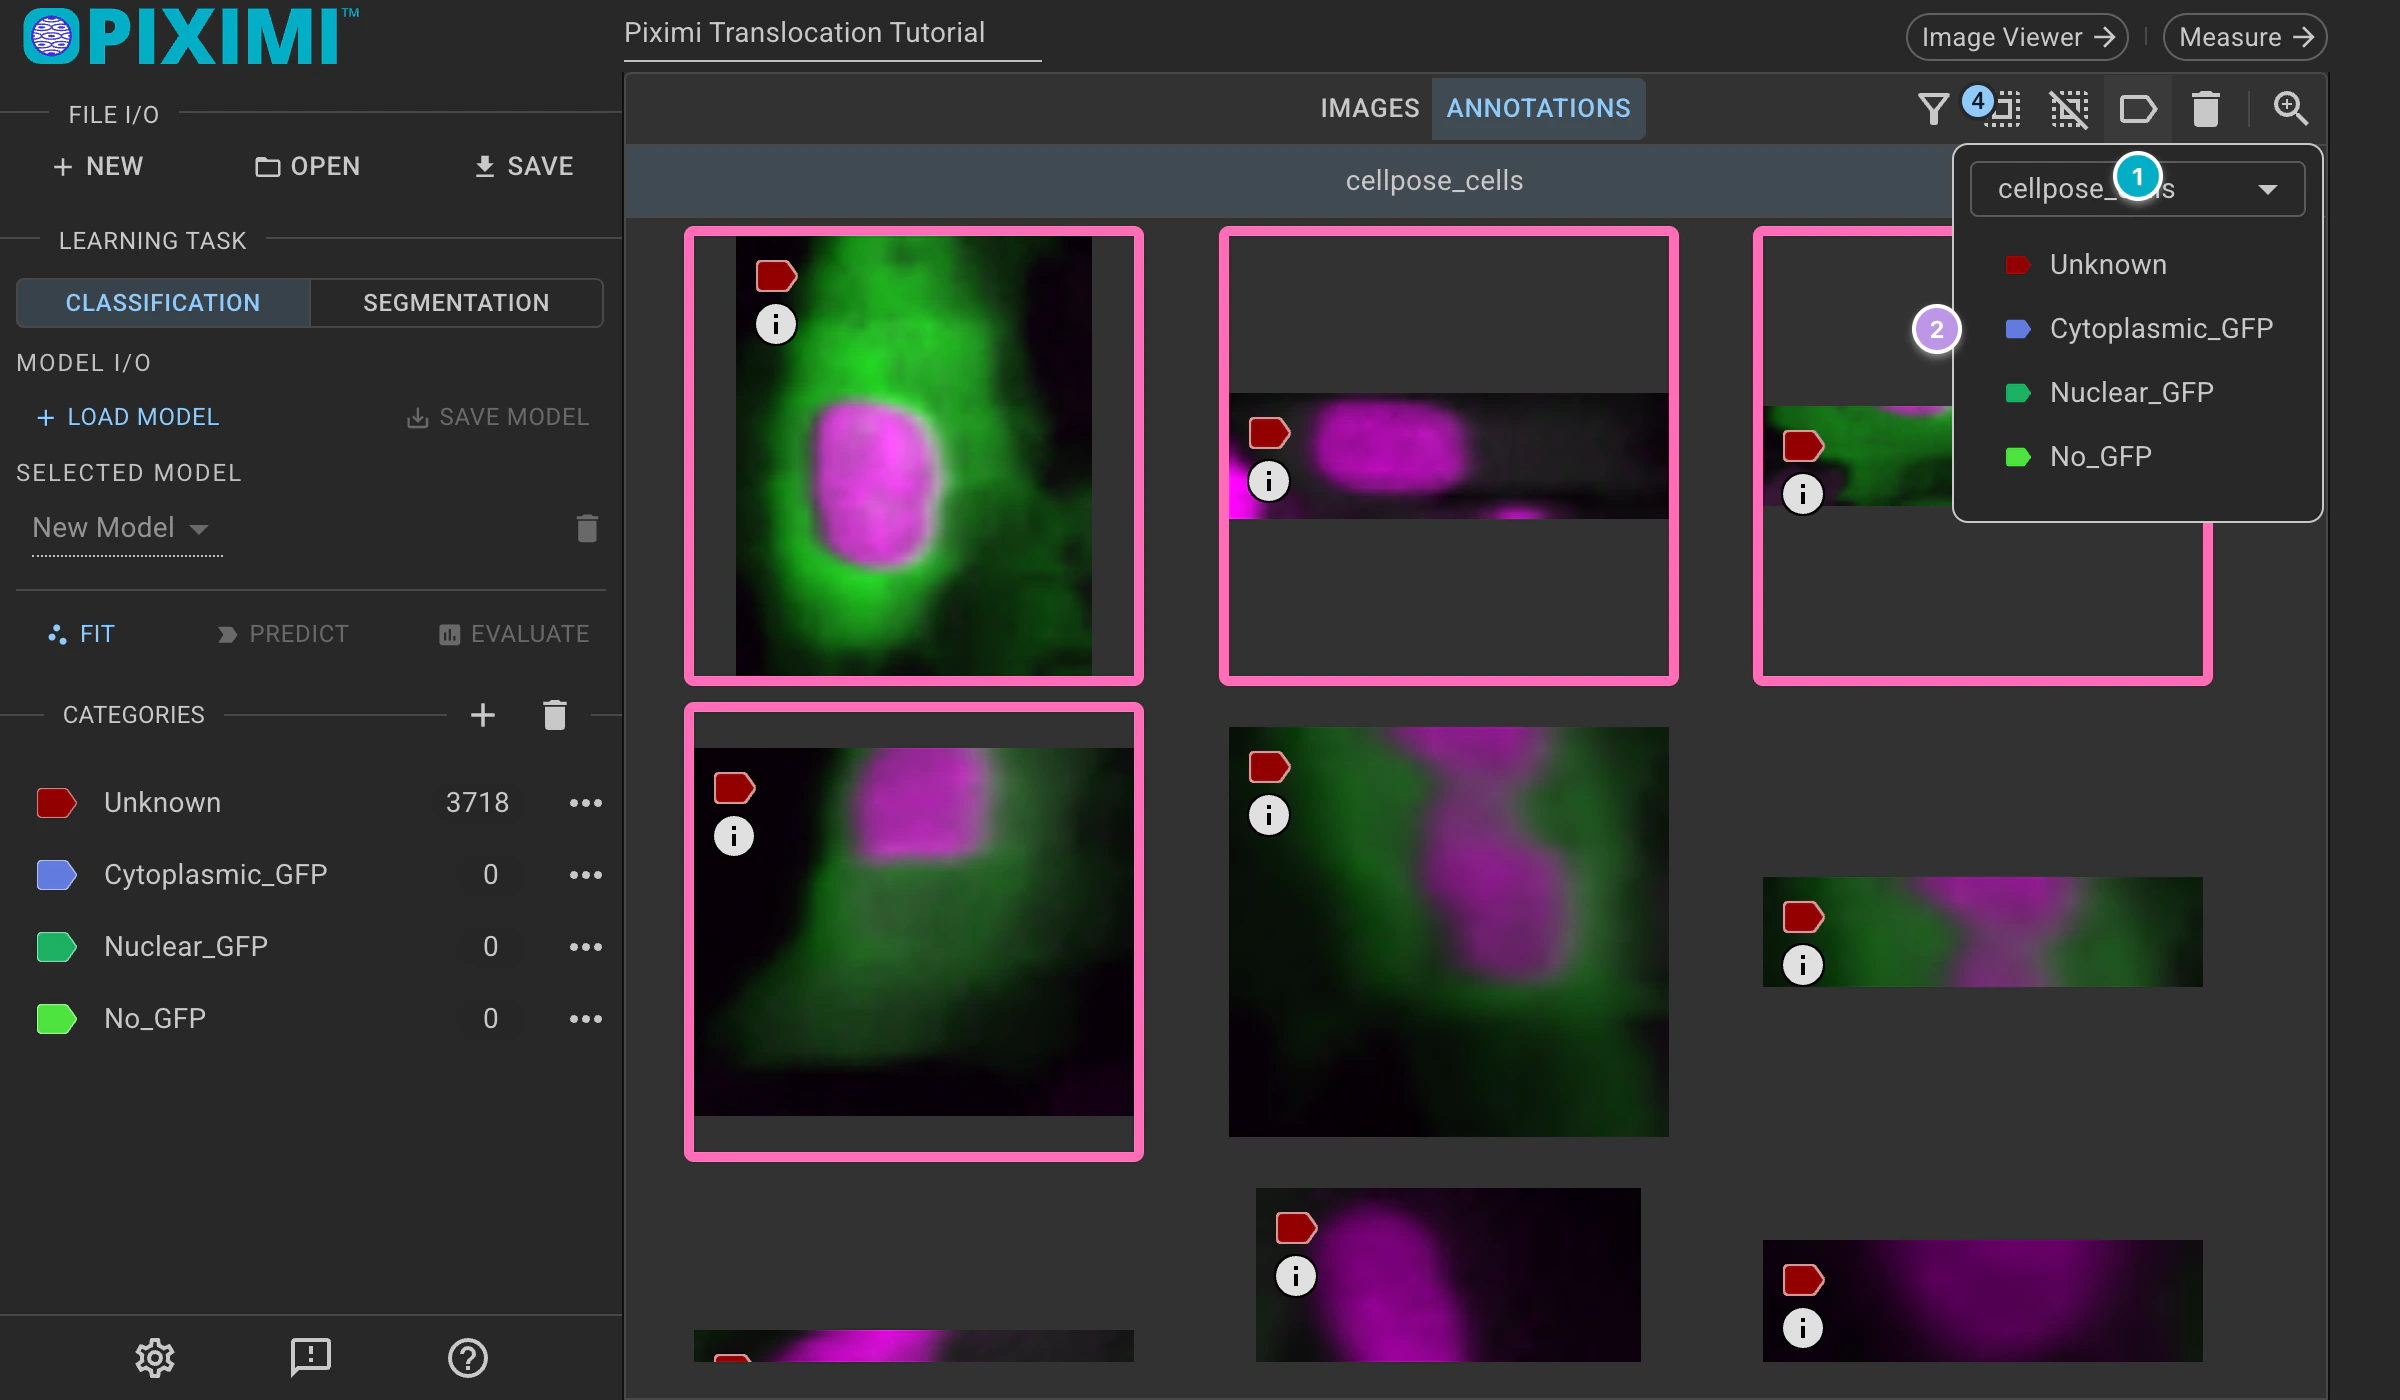This screenshot has height=1400, width=2400.
Task: Click green Nuclear_GFP swatch in sidebar
Action: 57,947
